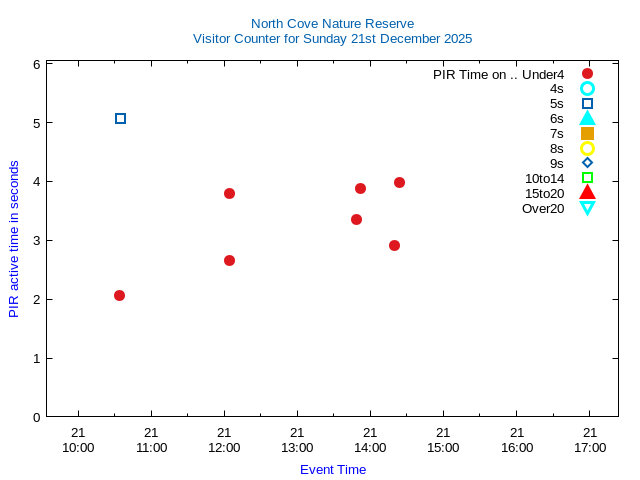The width and height of the screenshot is (640, 480).
Task: Click the 13:00 tick label on the time axis
Action: 297,440
